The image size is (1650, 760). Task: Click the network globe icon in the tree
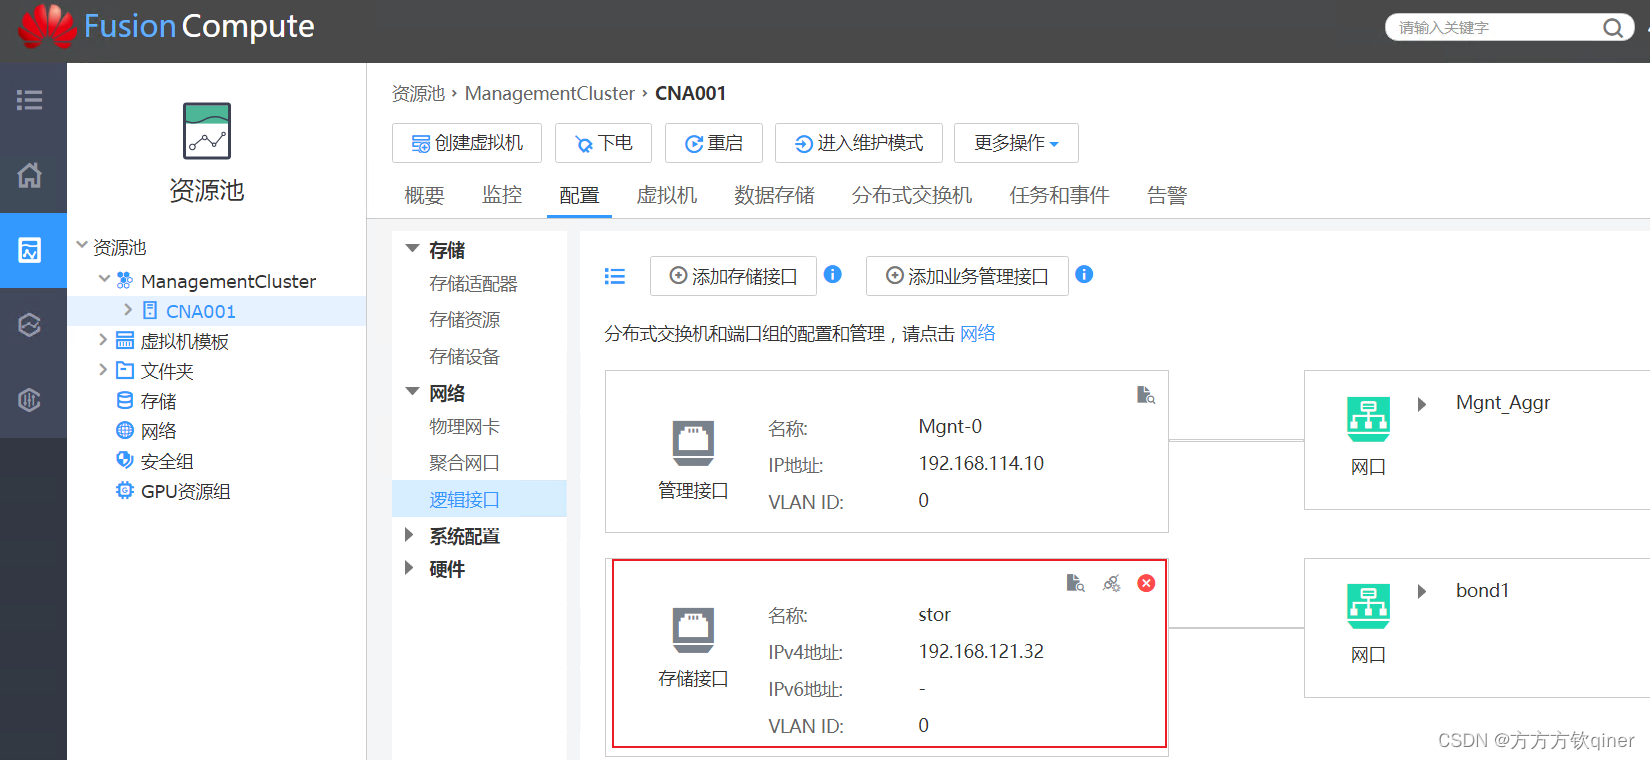point(125,431)
